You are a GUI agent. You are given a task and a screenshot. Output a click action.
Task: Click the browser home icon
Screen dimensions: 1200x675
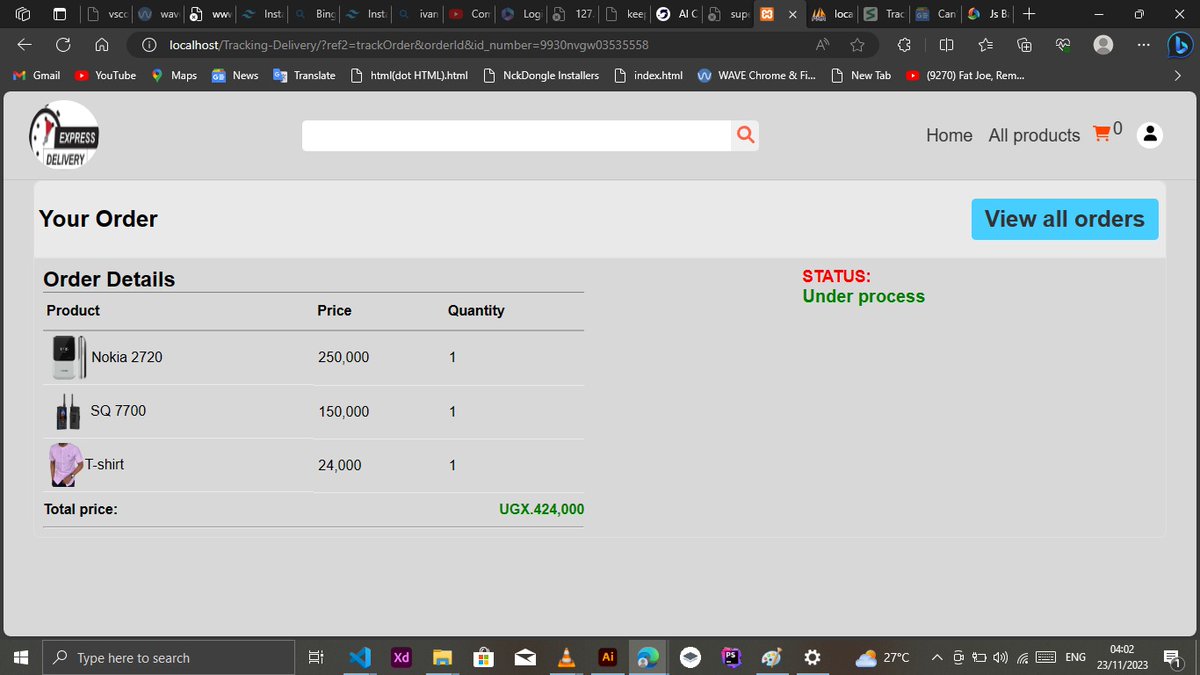(101, 45)
